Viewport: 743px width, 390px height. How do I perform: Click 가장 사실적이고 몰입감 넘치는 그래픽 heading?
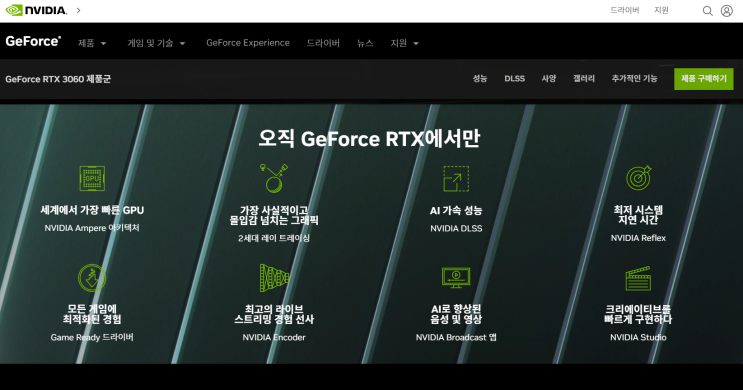point(274,215)
